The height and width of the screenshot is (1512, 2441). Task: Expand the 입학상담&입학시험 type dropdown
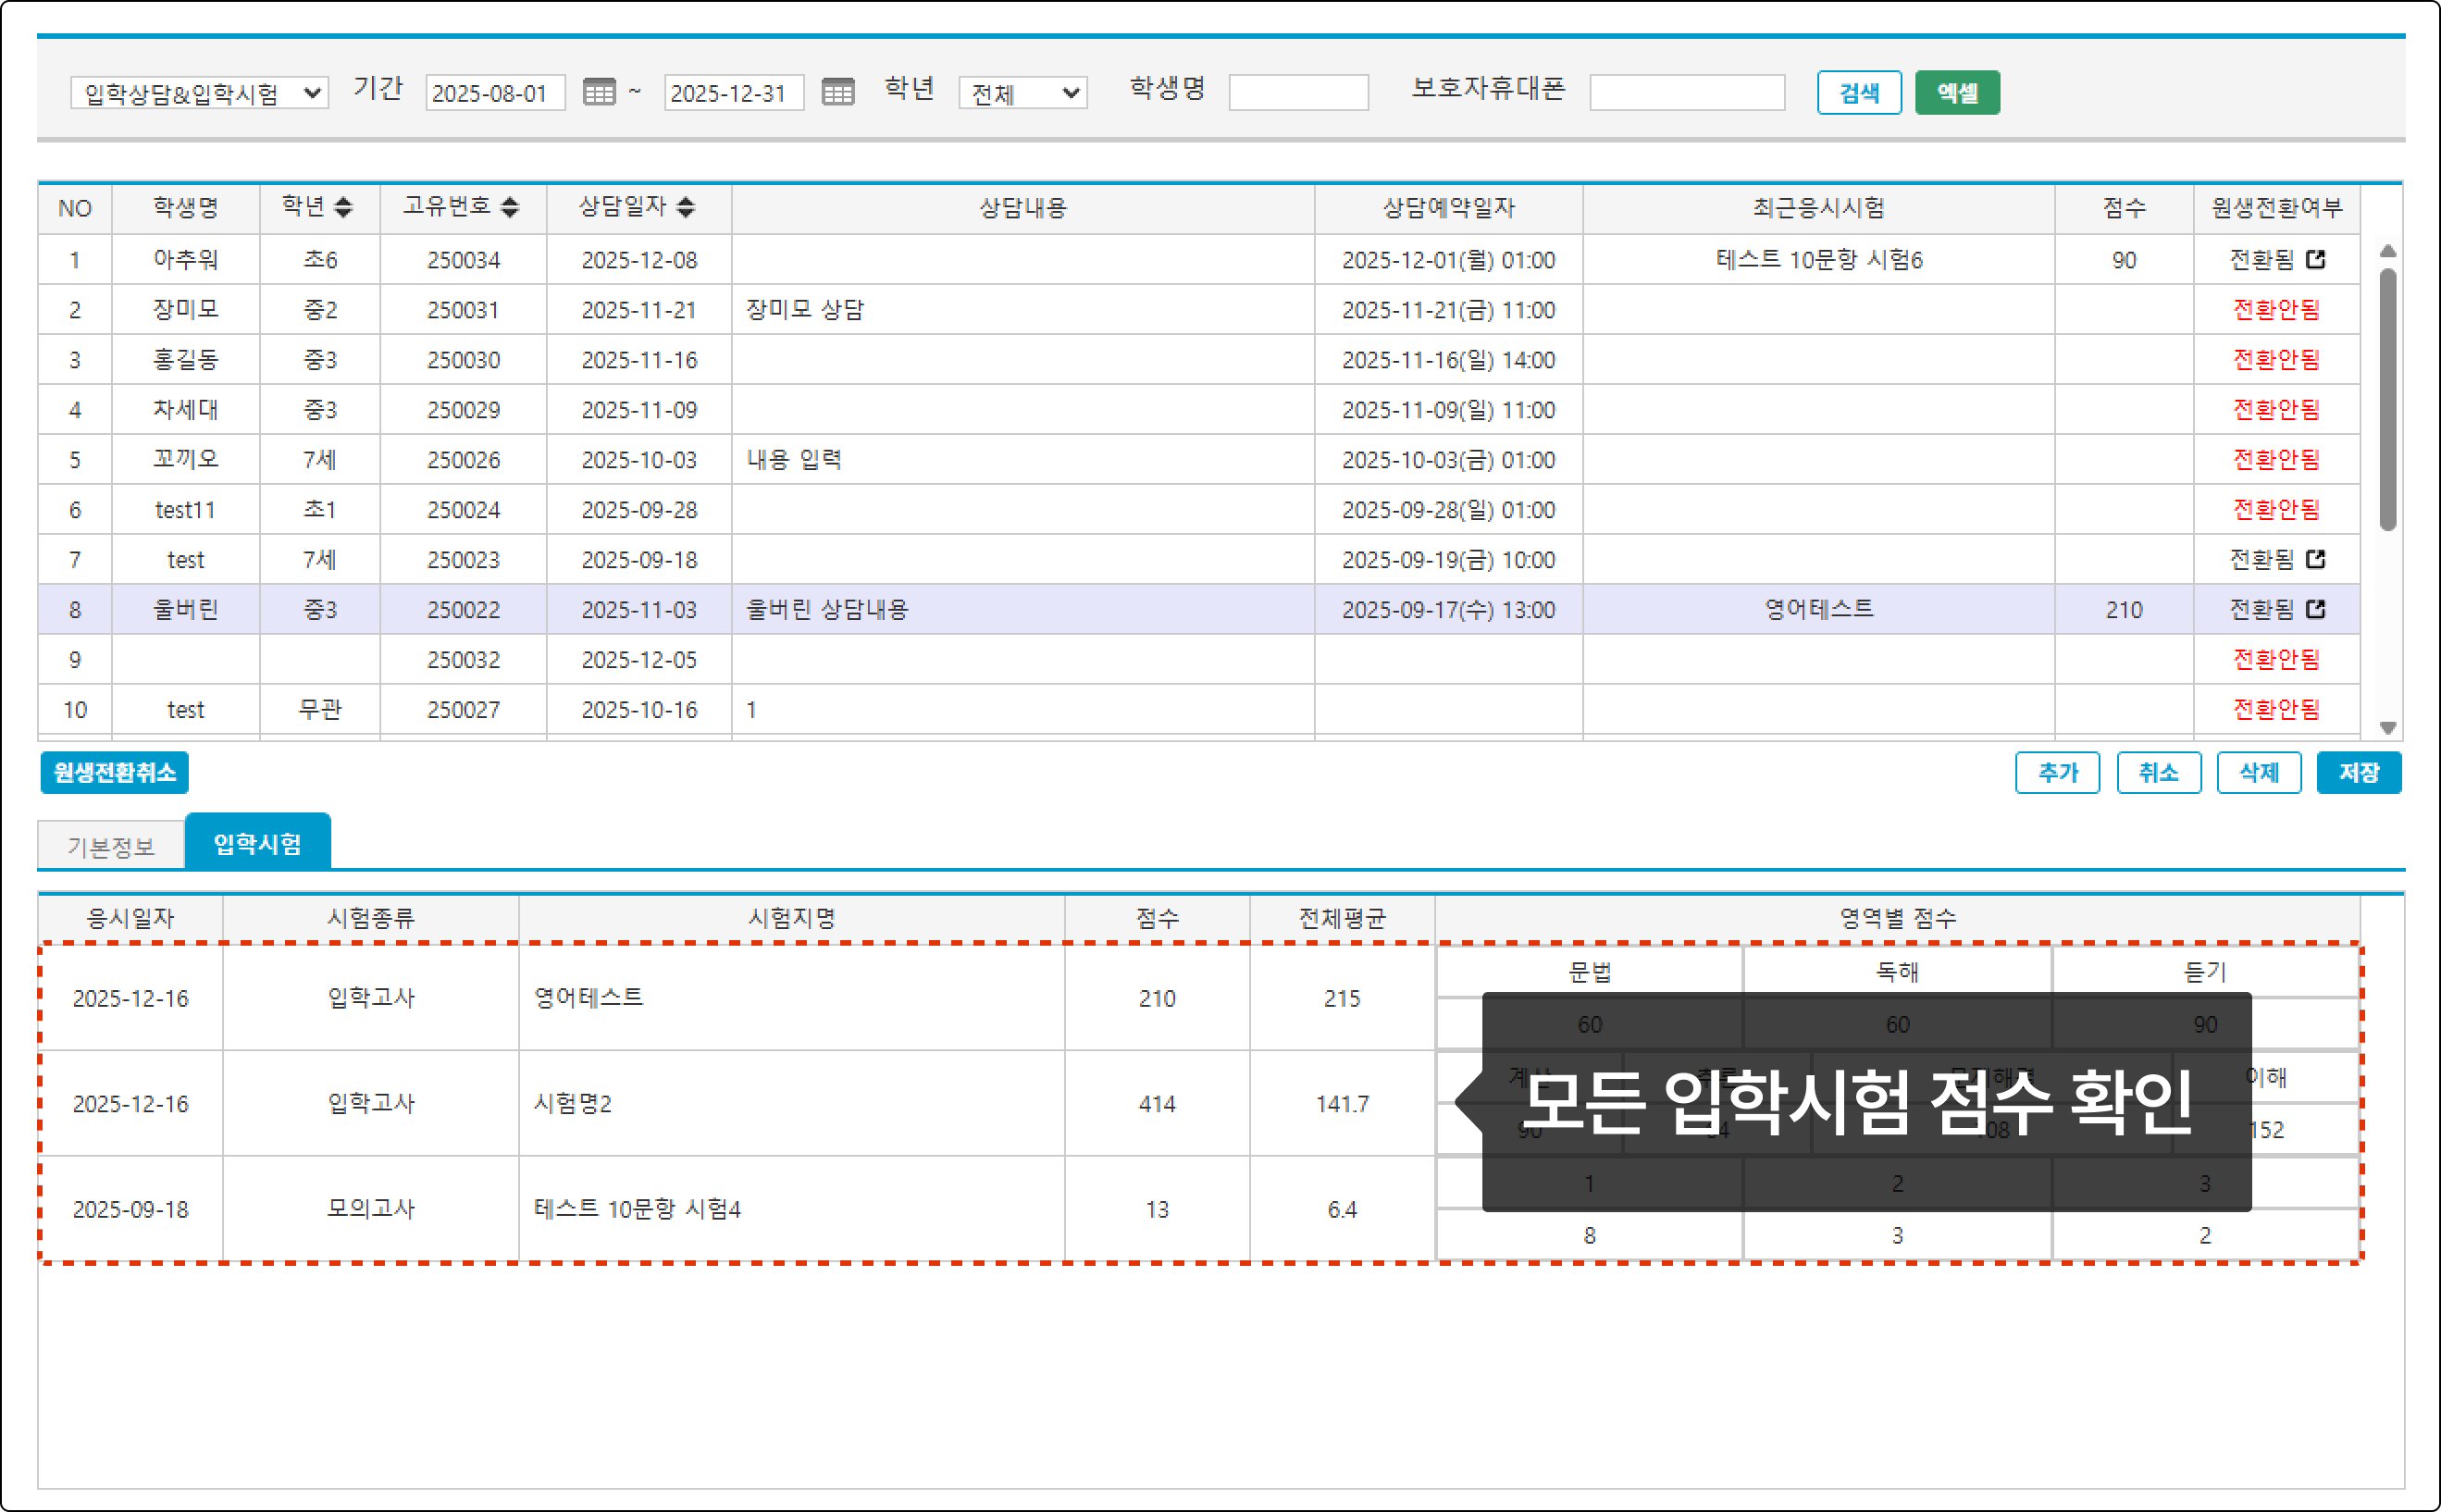pos(199,93)
